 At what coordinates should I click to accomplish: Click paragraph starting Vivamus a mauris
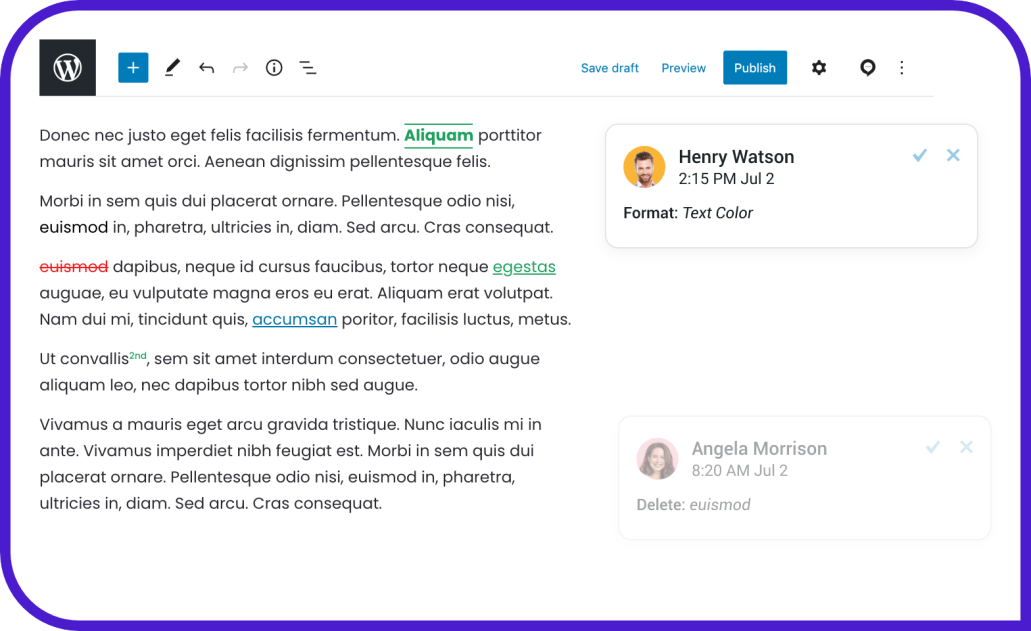tap(291, 464)
